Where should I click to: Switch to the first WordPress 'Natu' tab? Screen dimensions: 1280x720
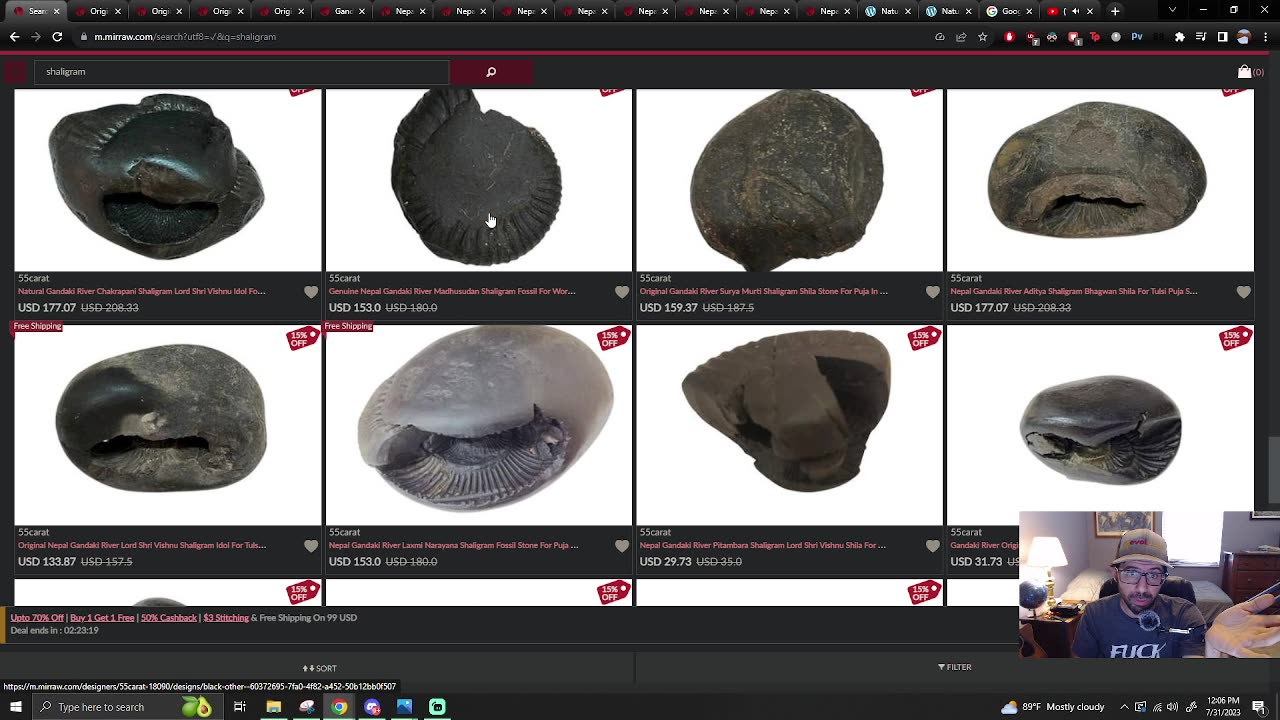tap(885, 11)
